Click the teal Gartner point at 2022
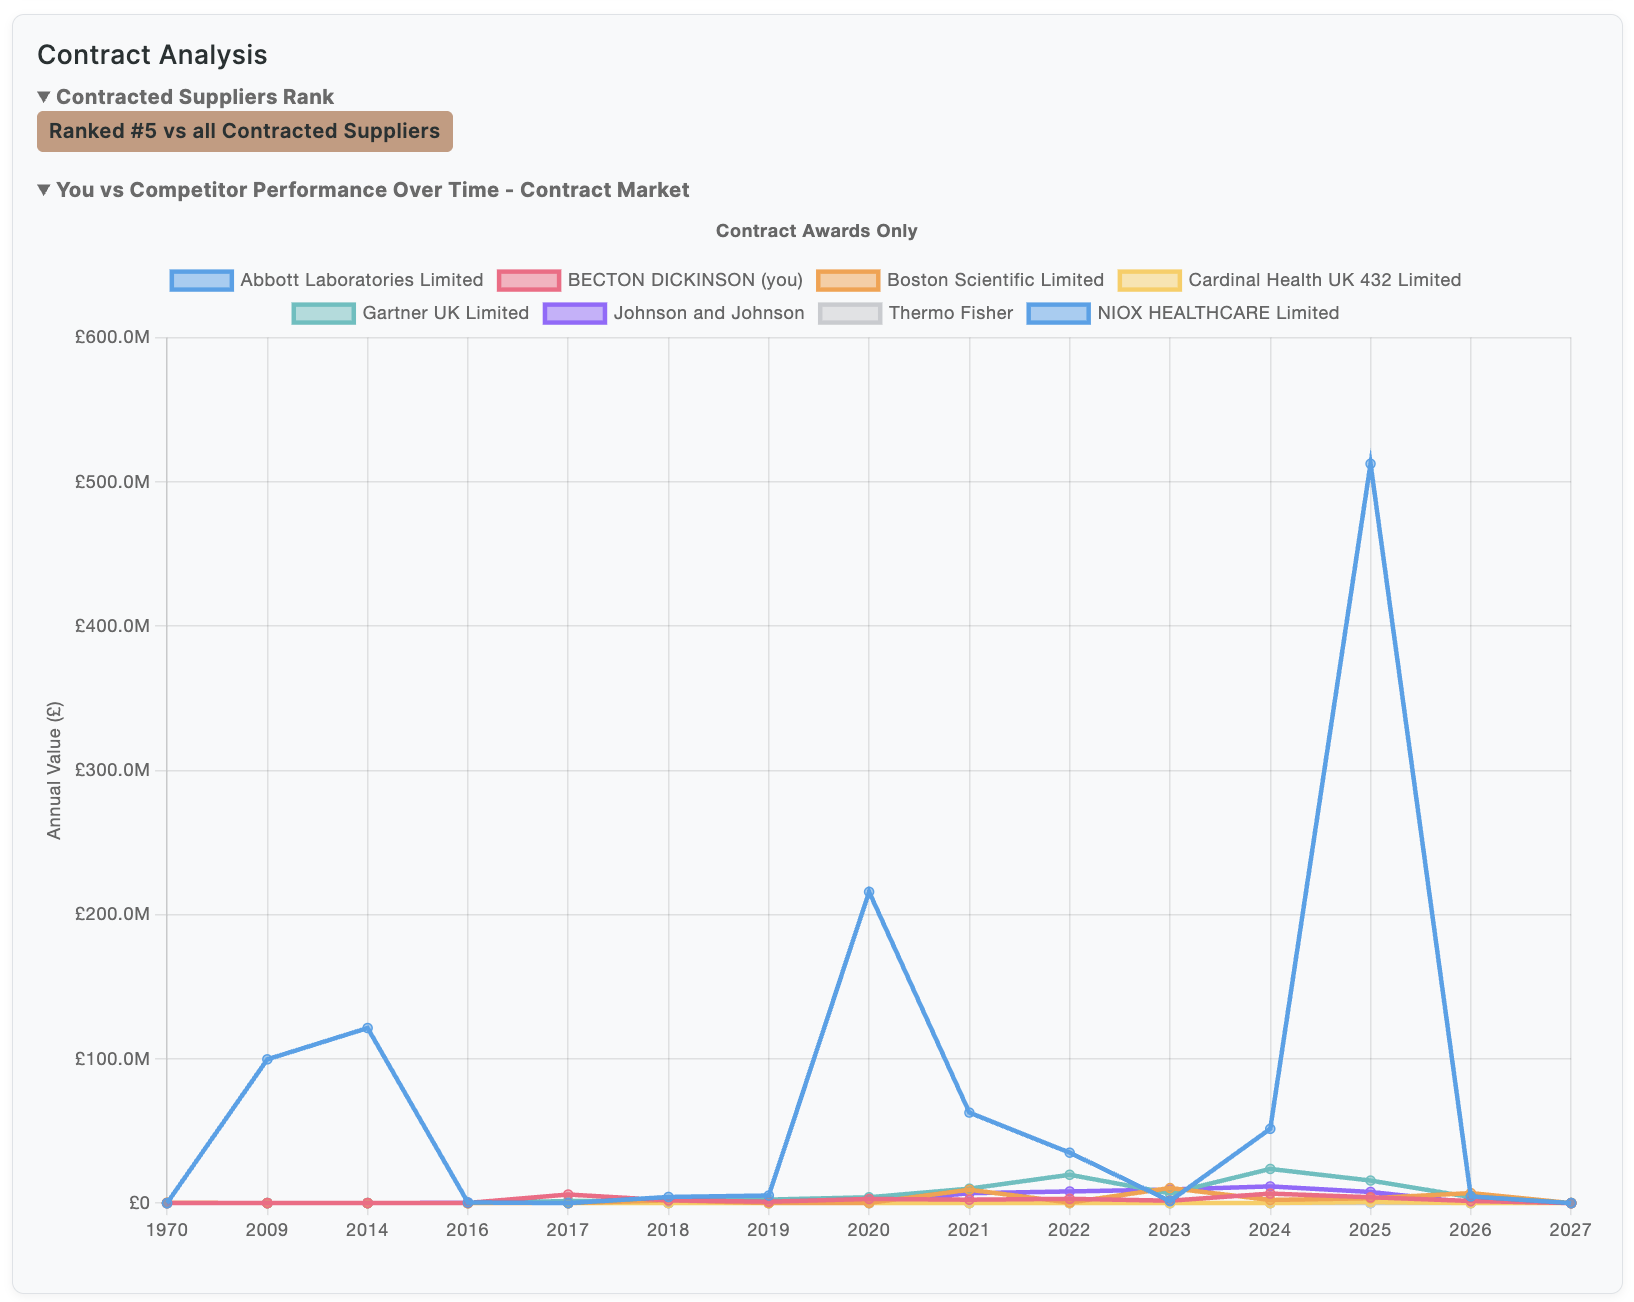This screenshot has height=1302, width=1634. [x=1069, y=1175]
